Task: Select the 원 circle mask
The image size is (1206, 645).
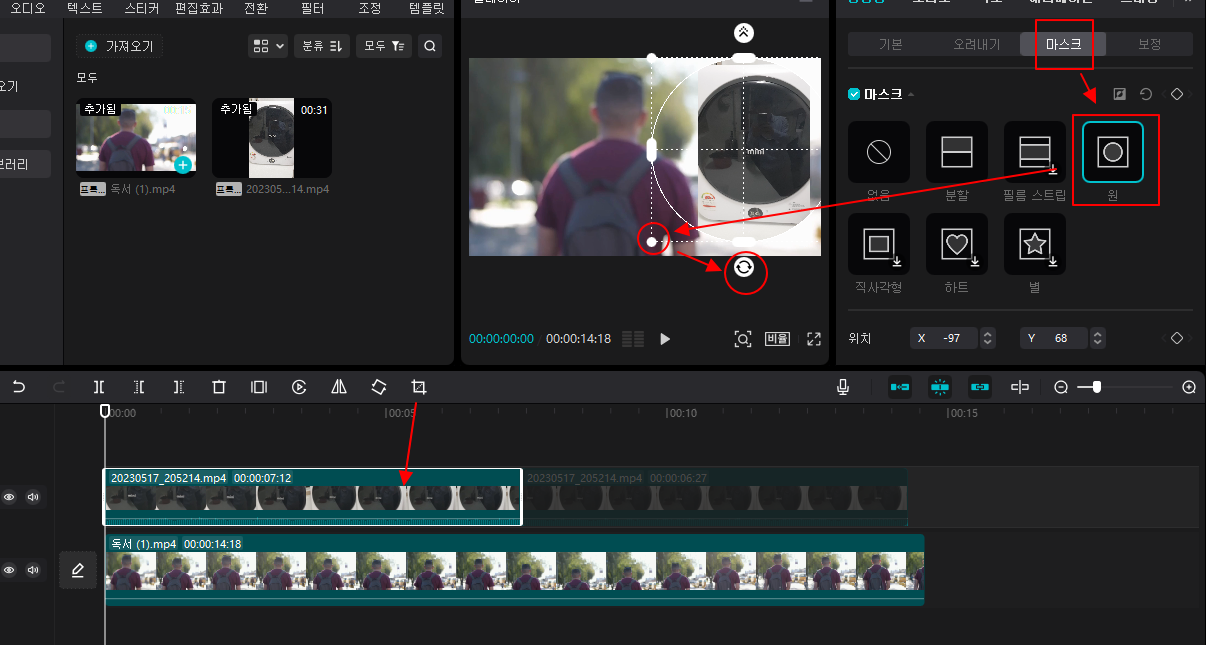Action: coord(1113,153)
